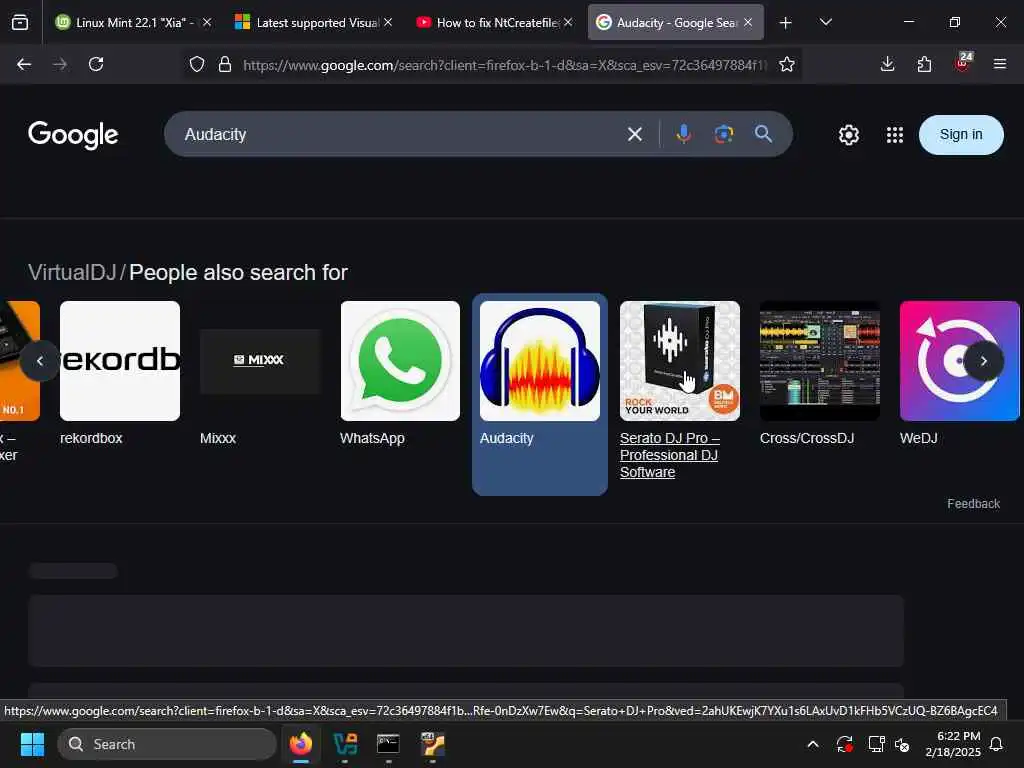Close the Linux Mint 22.1 tab
Screen dimensions: 1024x768
coord(207,22)
